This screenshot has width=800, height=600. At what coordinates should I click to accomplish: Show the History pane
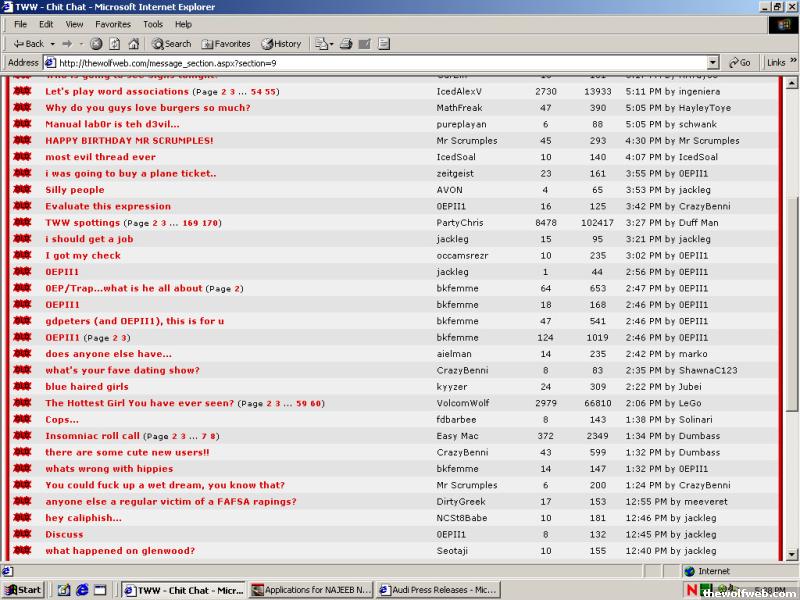[x=281, y=44]
